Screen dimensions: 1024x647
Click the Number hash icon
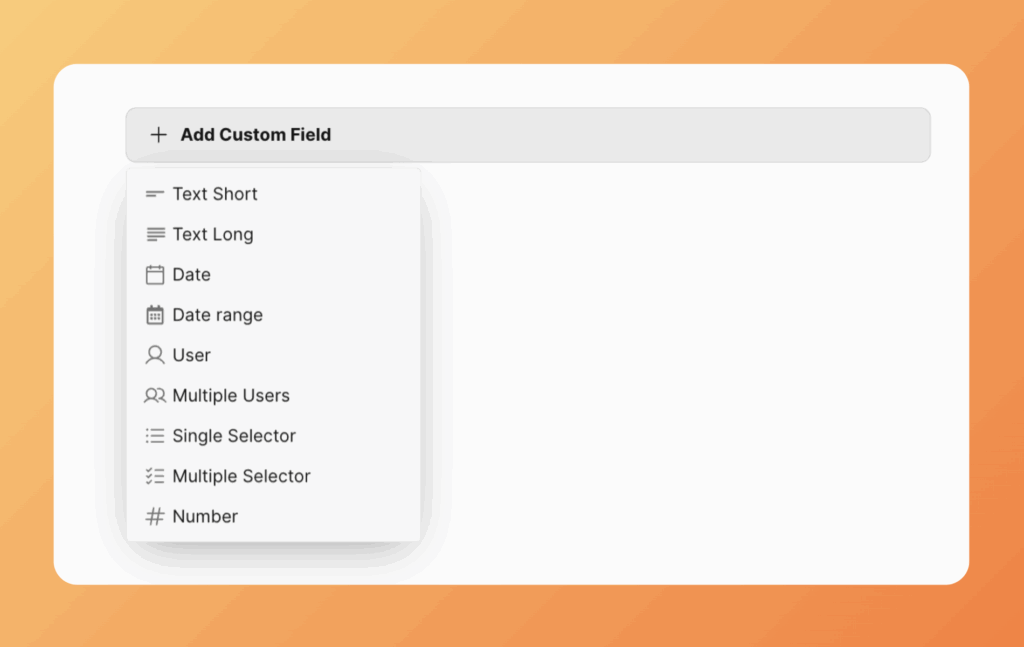(155, 517)
